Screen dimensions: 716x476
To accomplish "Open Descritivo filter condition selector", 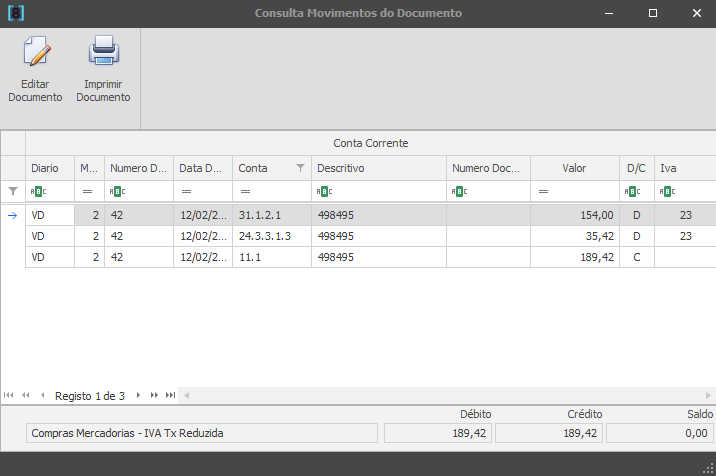I will pyautogui.click(x=322, y=191).
